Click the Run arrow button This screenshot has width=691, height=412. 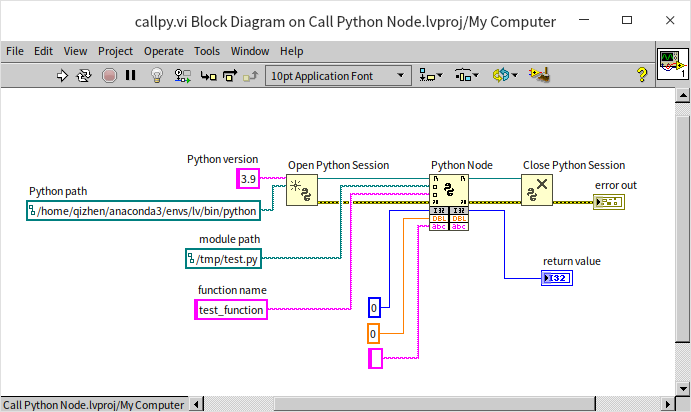pyautogui.click(x=62, y=75)
